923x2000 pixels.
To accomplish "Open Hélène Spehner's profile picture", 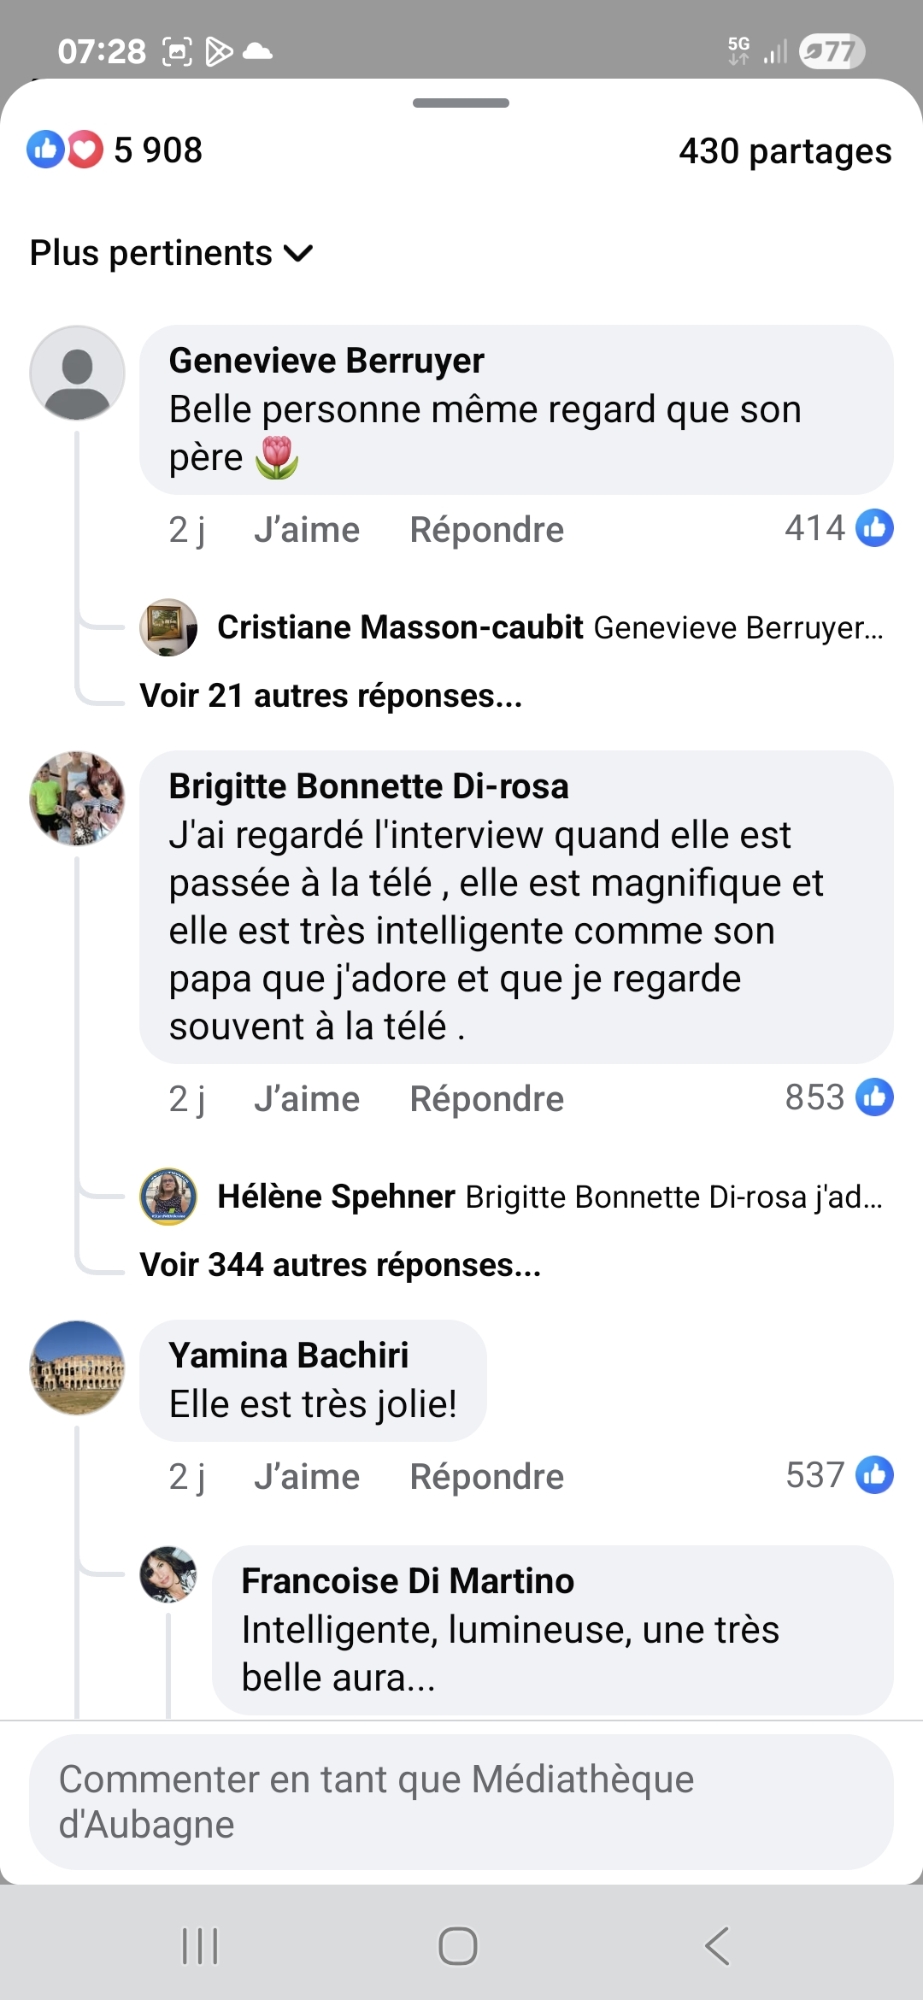I will (x=168, y=1196).
